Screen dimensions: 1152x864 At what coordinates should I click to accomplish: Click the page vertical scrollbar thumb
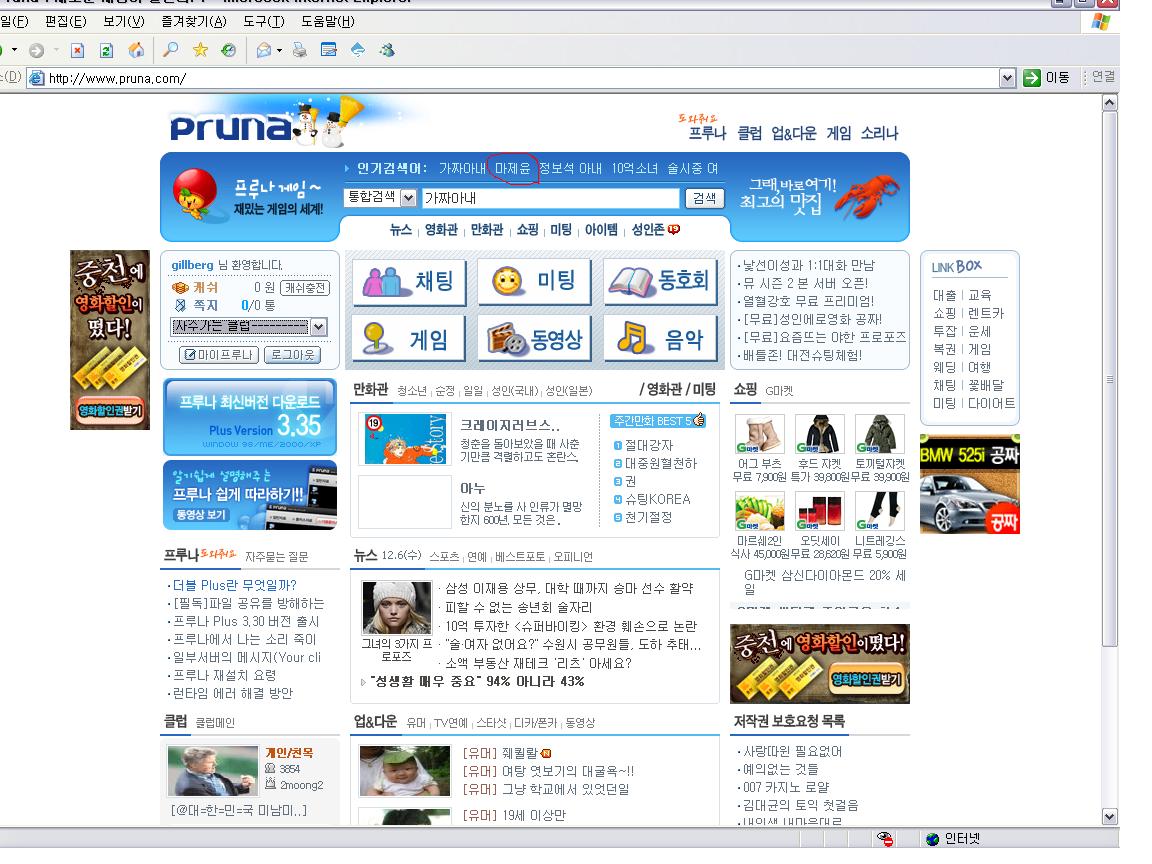[x=1109, y=379]
